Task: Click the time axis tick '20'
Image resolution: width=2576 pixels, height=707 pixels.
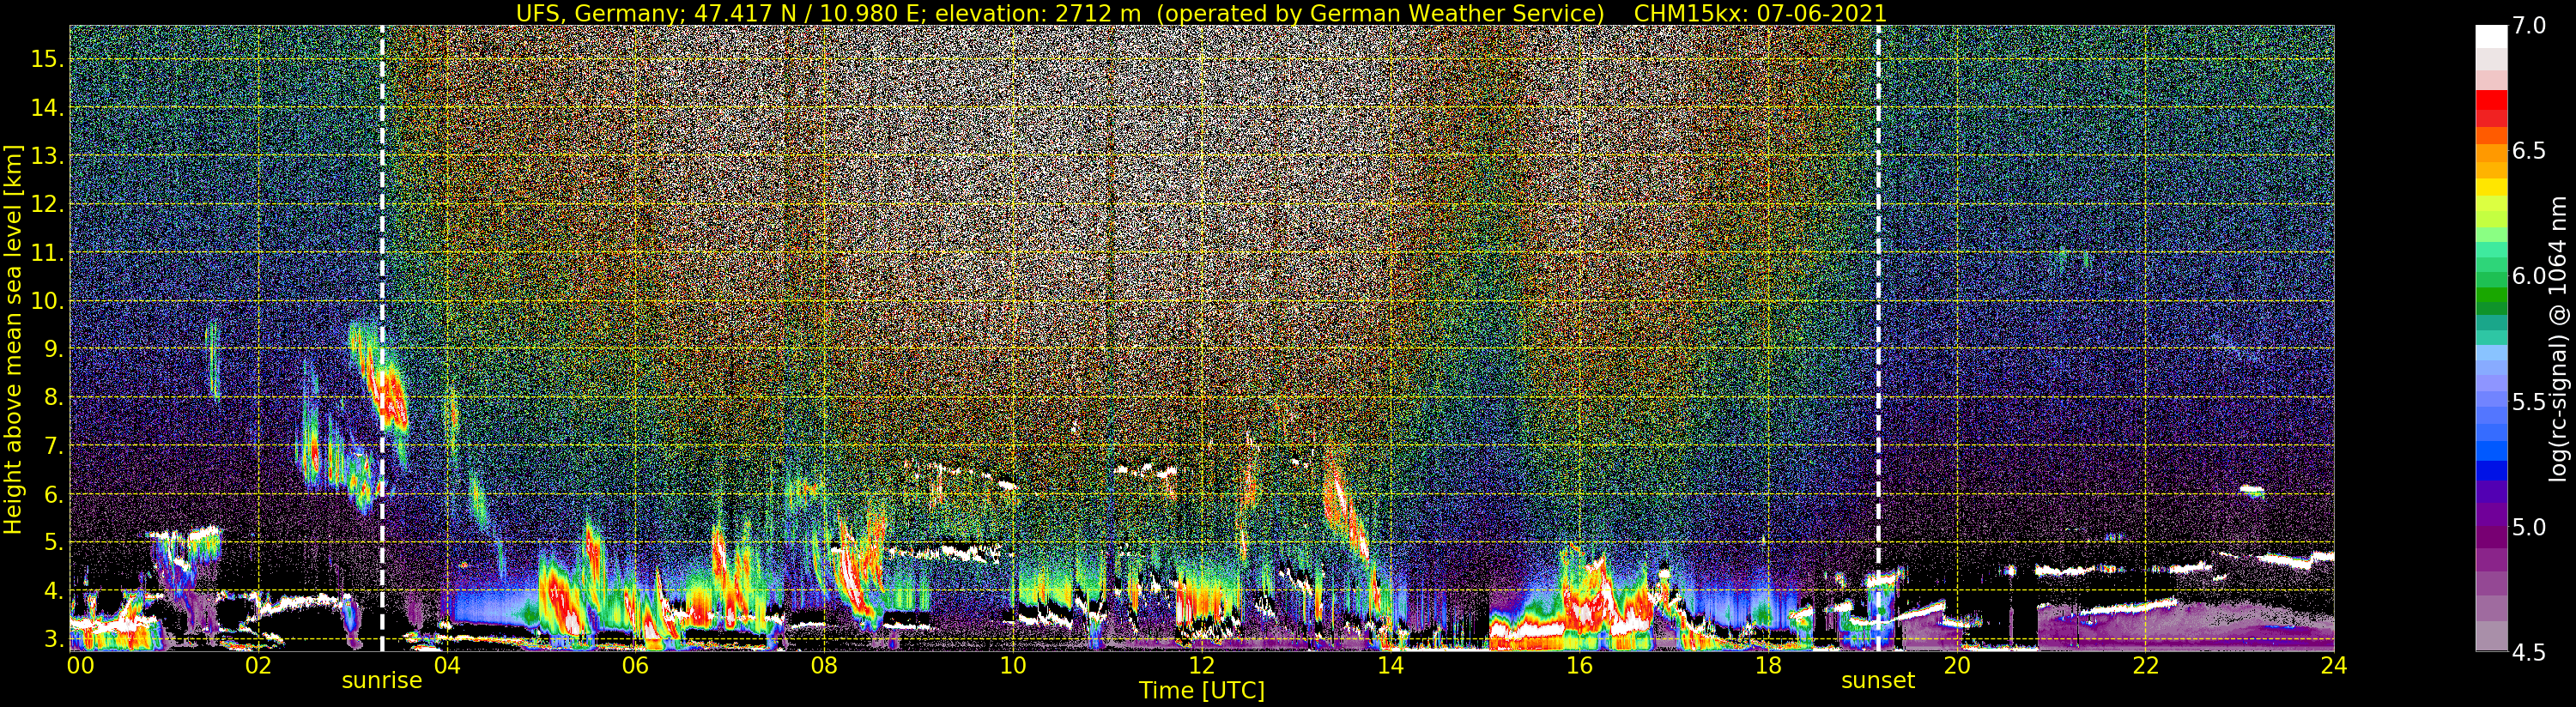Action: [1956, 667]
